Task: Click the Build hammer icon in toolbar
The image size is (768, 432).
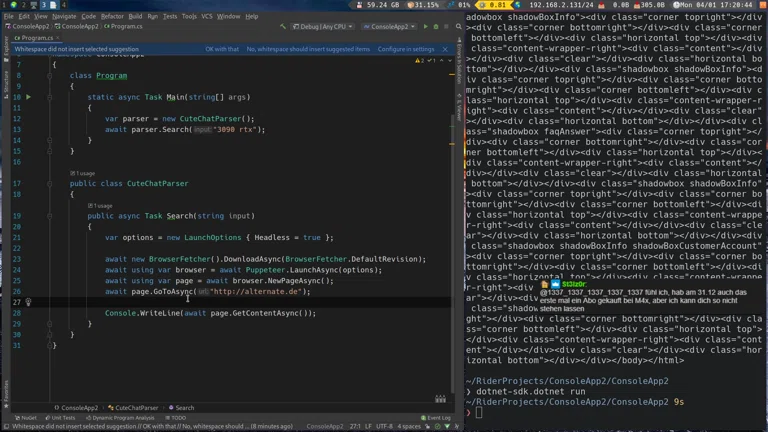Action: pyautogui.click(x=283, y=26)
